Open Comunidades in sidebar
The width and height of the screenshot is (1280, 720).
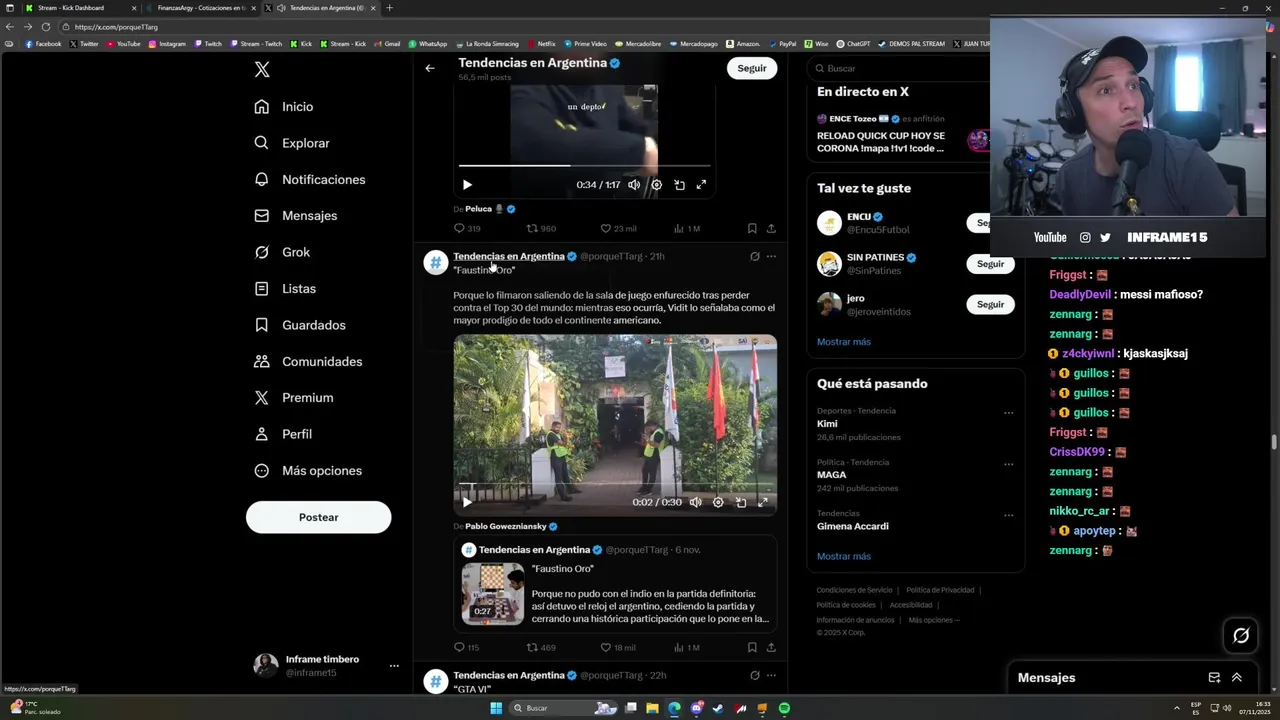click(x=308, y=362)
